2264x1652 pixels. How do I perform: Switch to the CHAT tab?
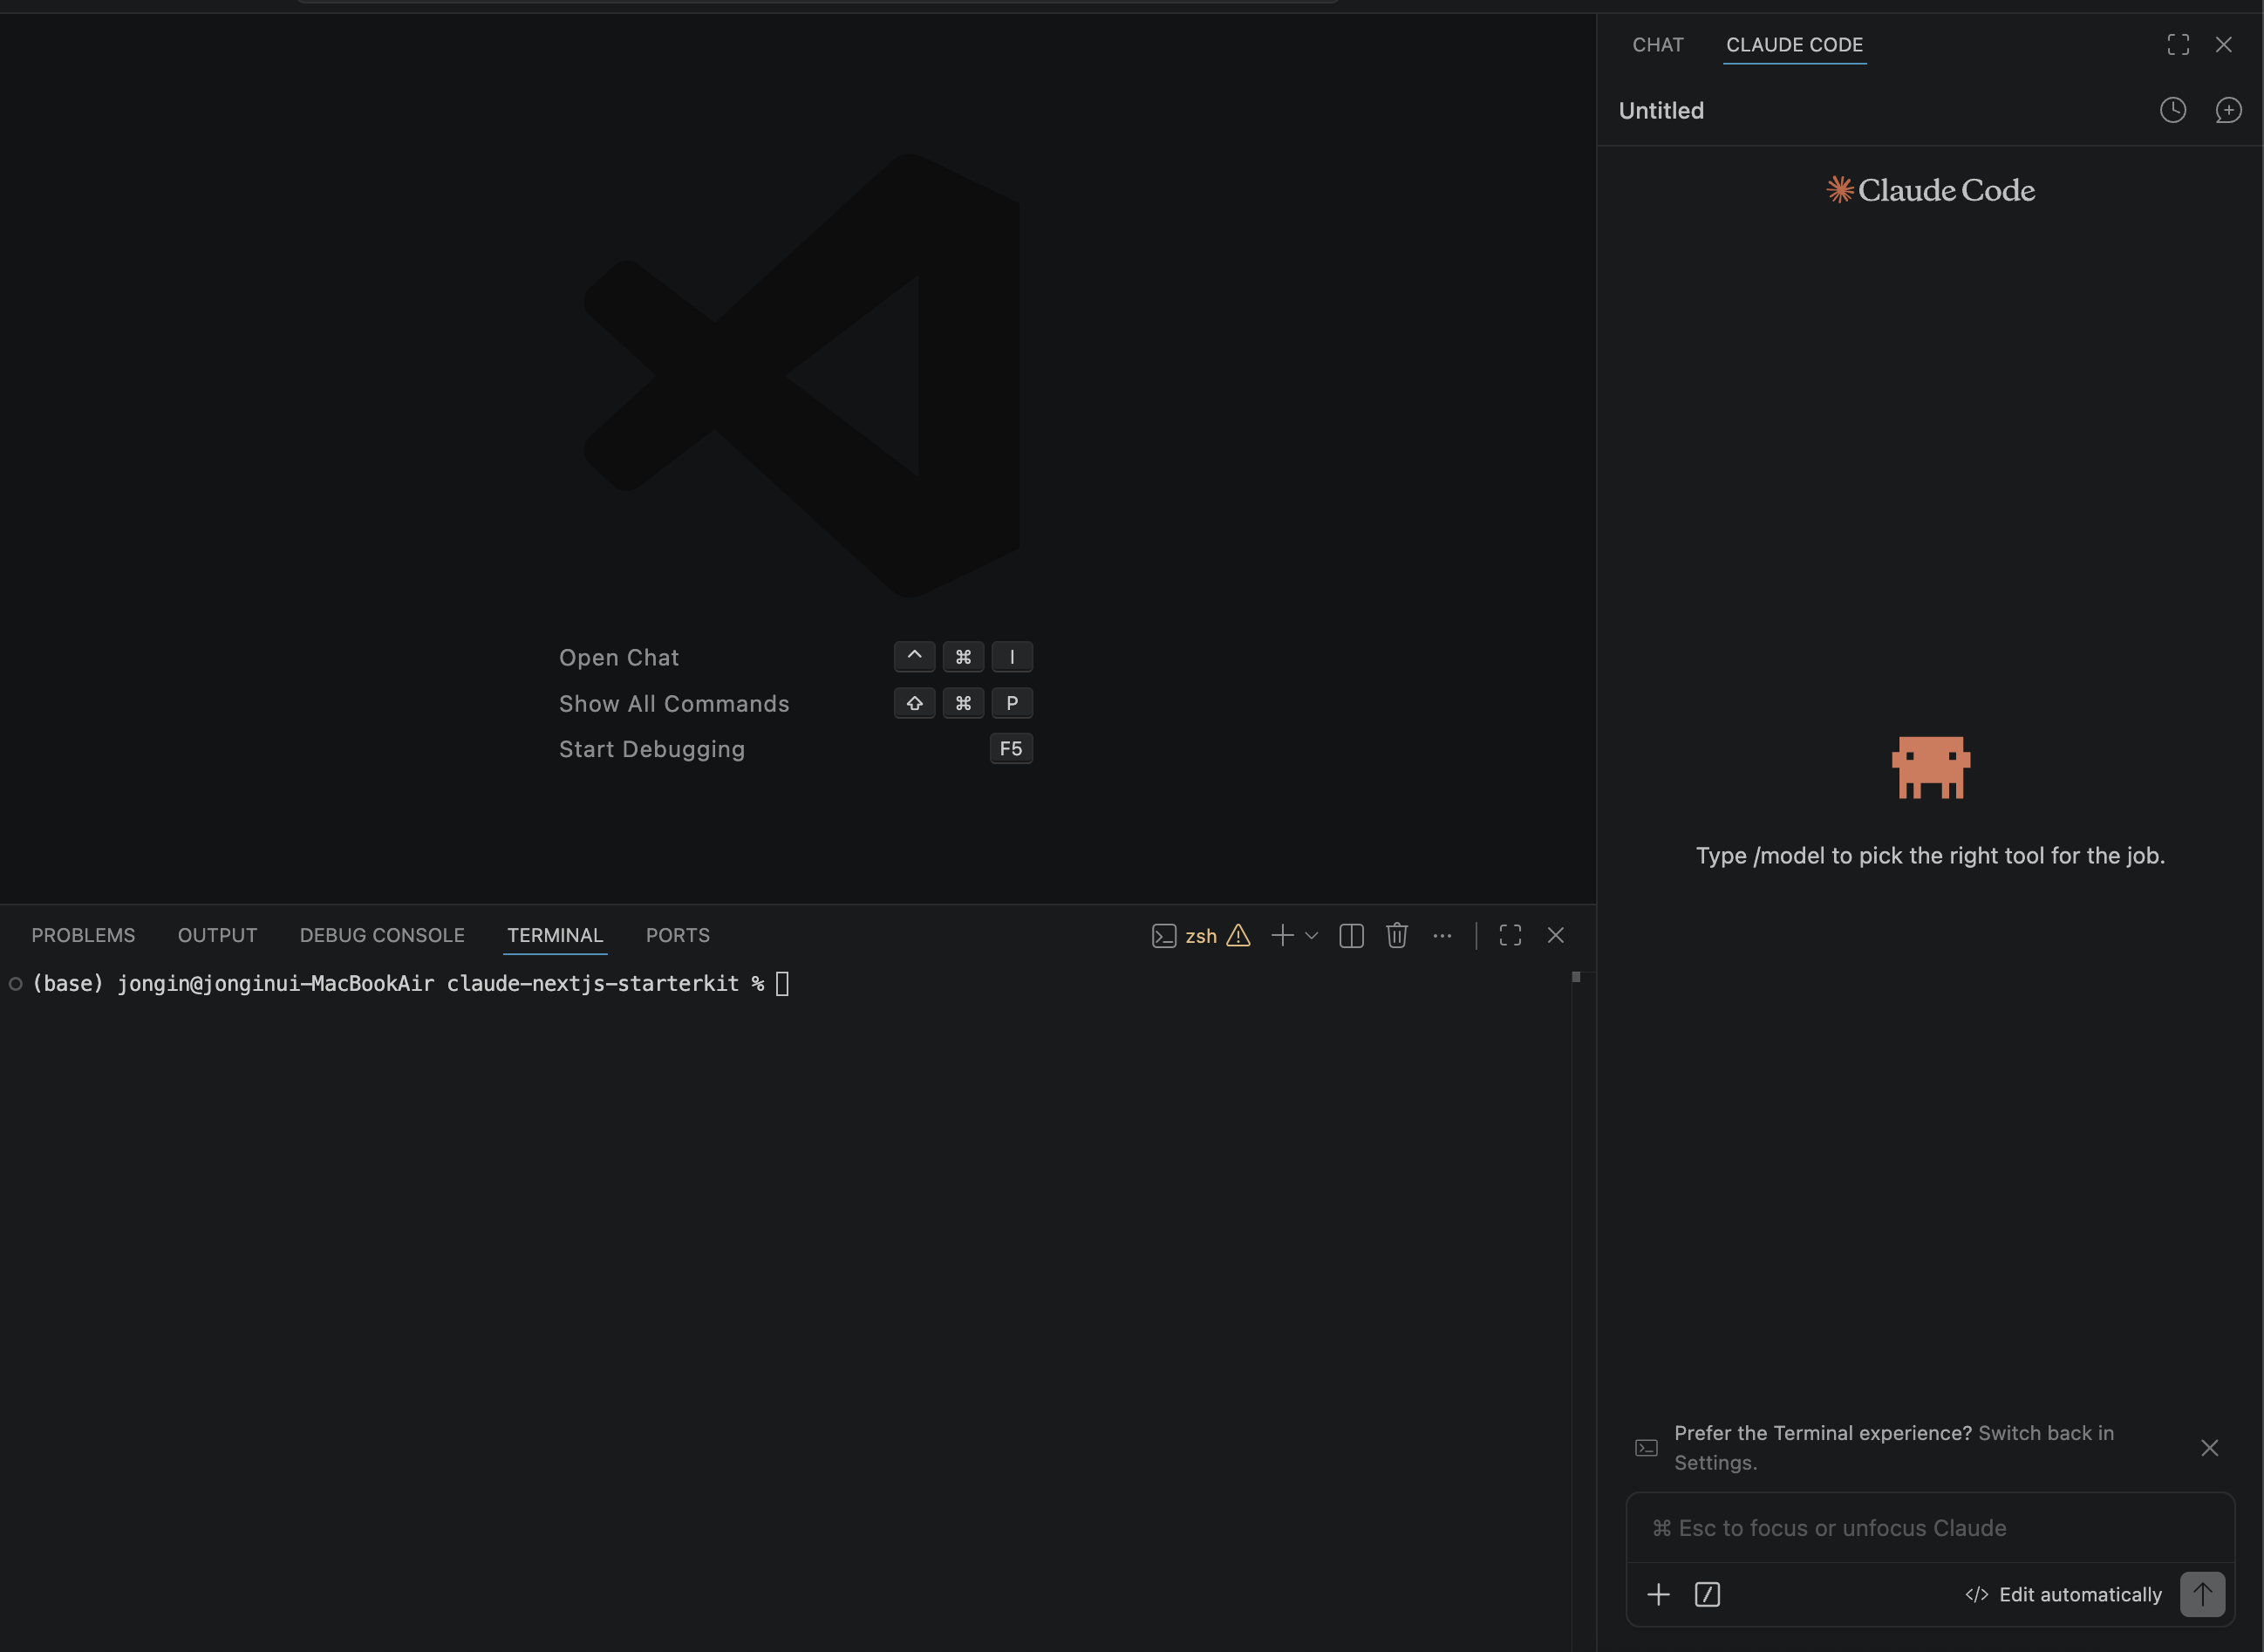tap(1657, 45)
